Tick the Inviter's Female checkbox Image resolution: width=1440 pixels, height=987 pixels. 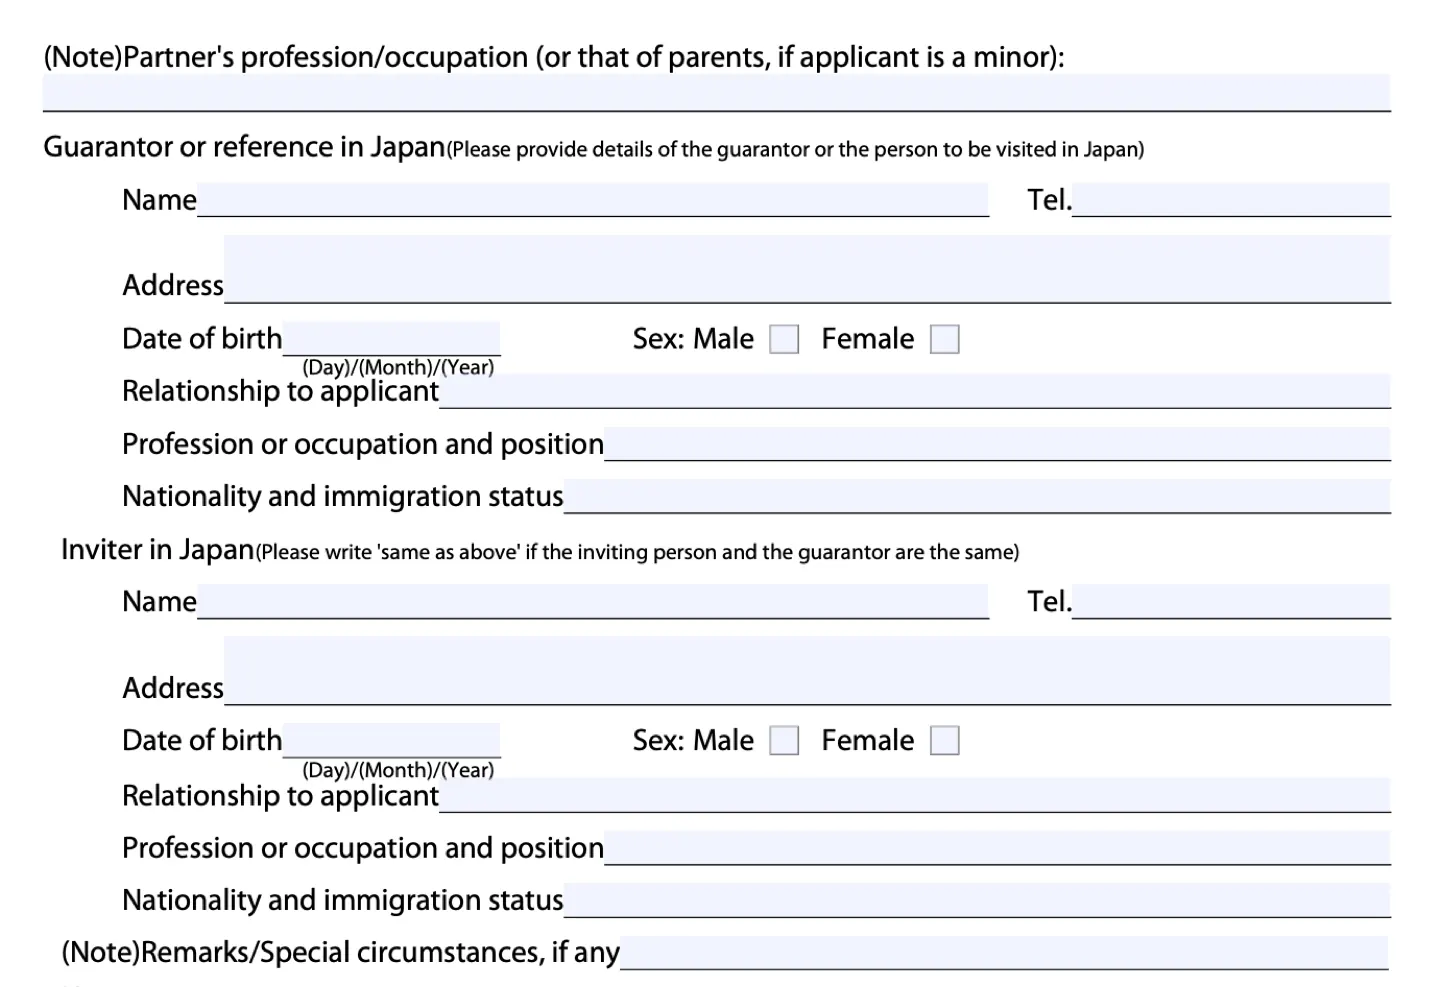point(945,740)
